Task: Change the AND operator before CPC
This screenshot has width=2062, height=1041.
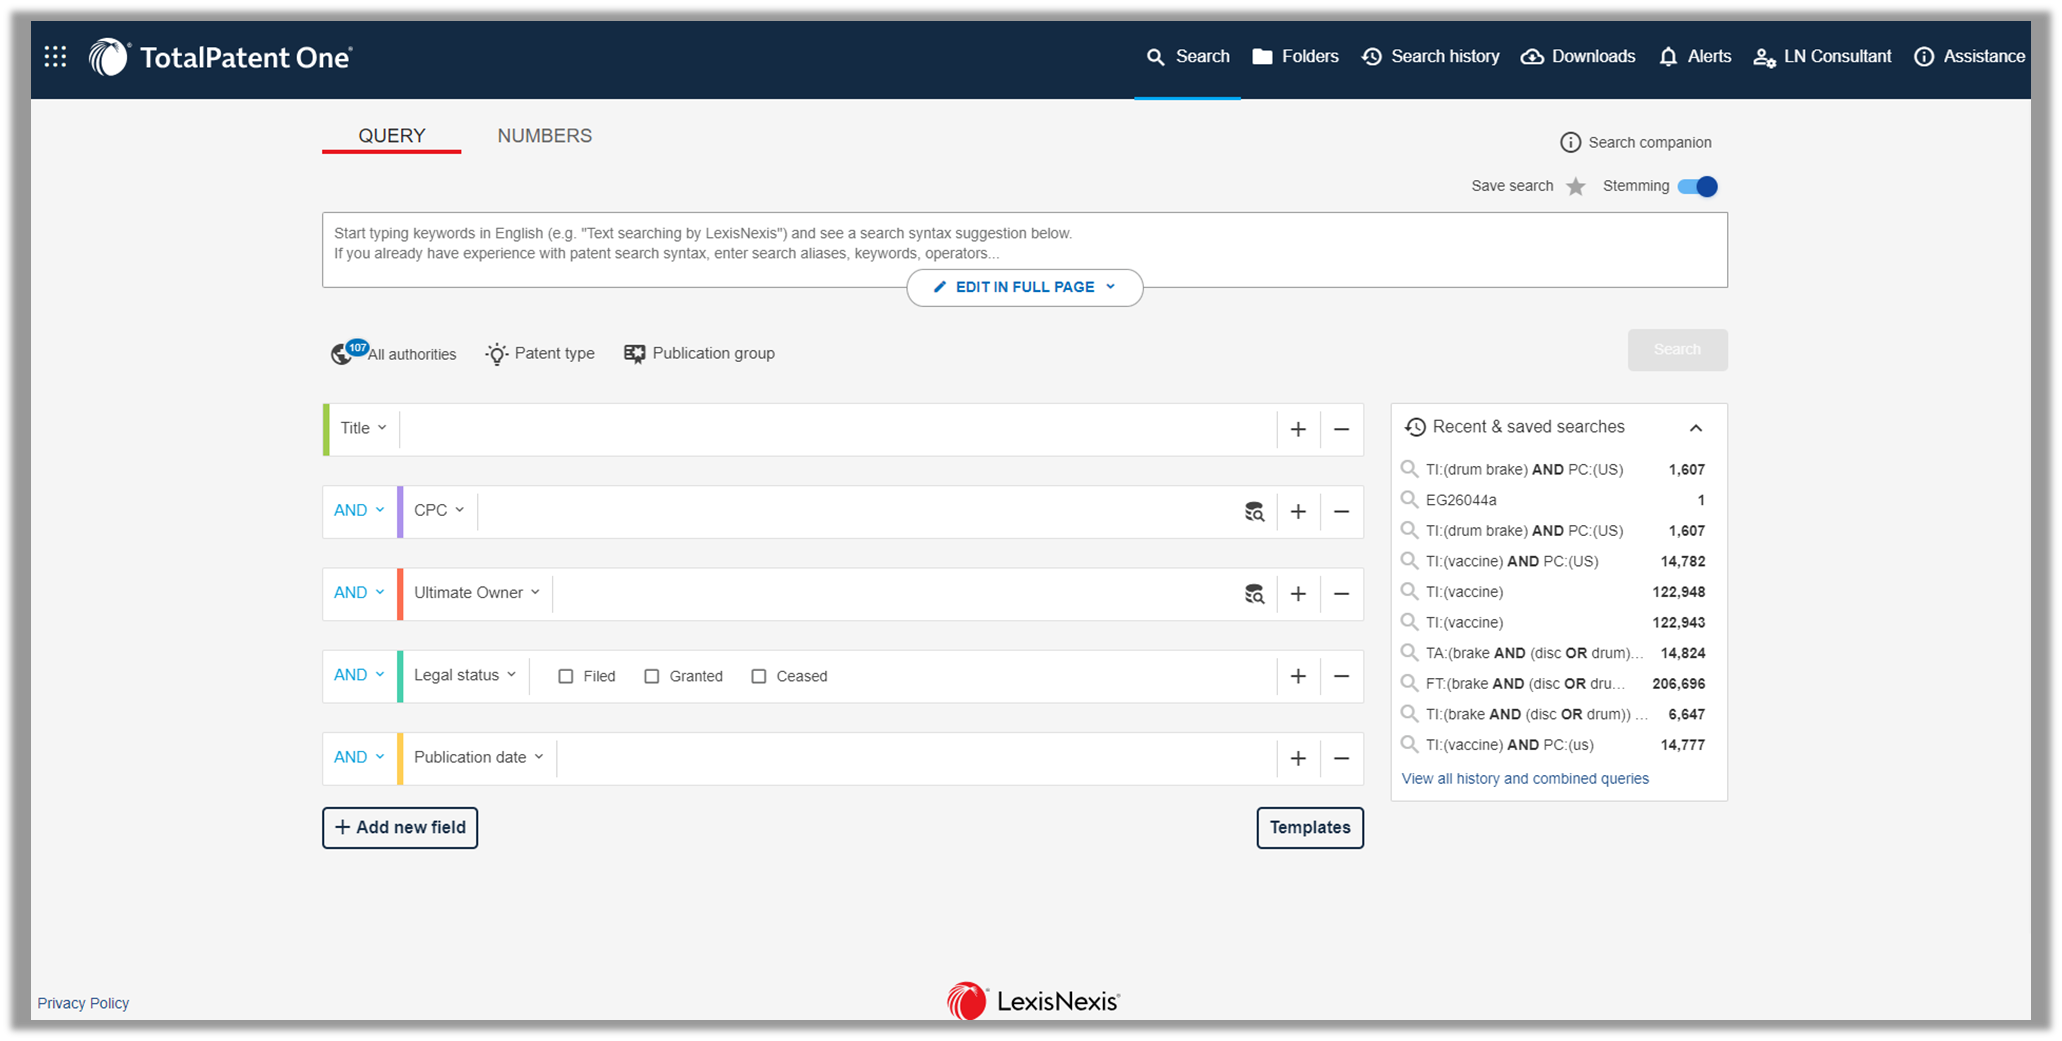Action: 359,510
